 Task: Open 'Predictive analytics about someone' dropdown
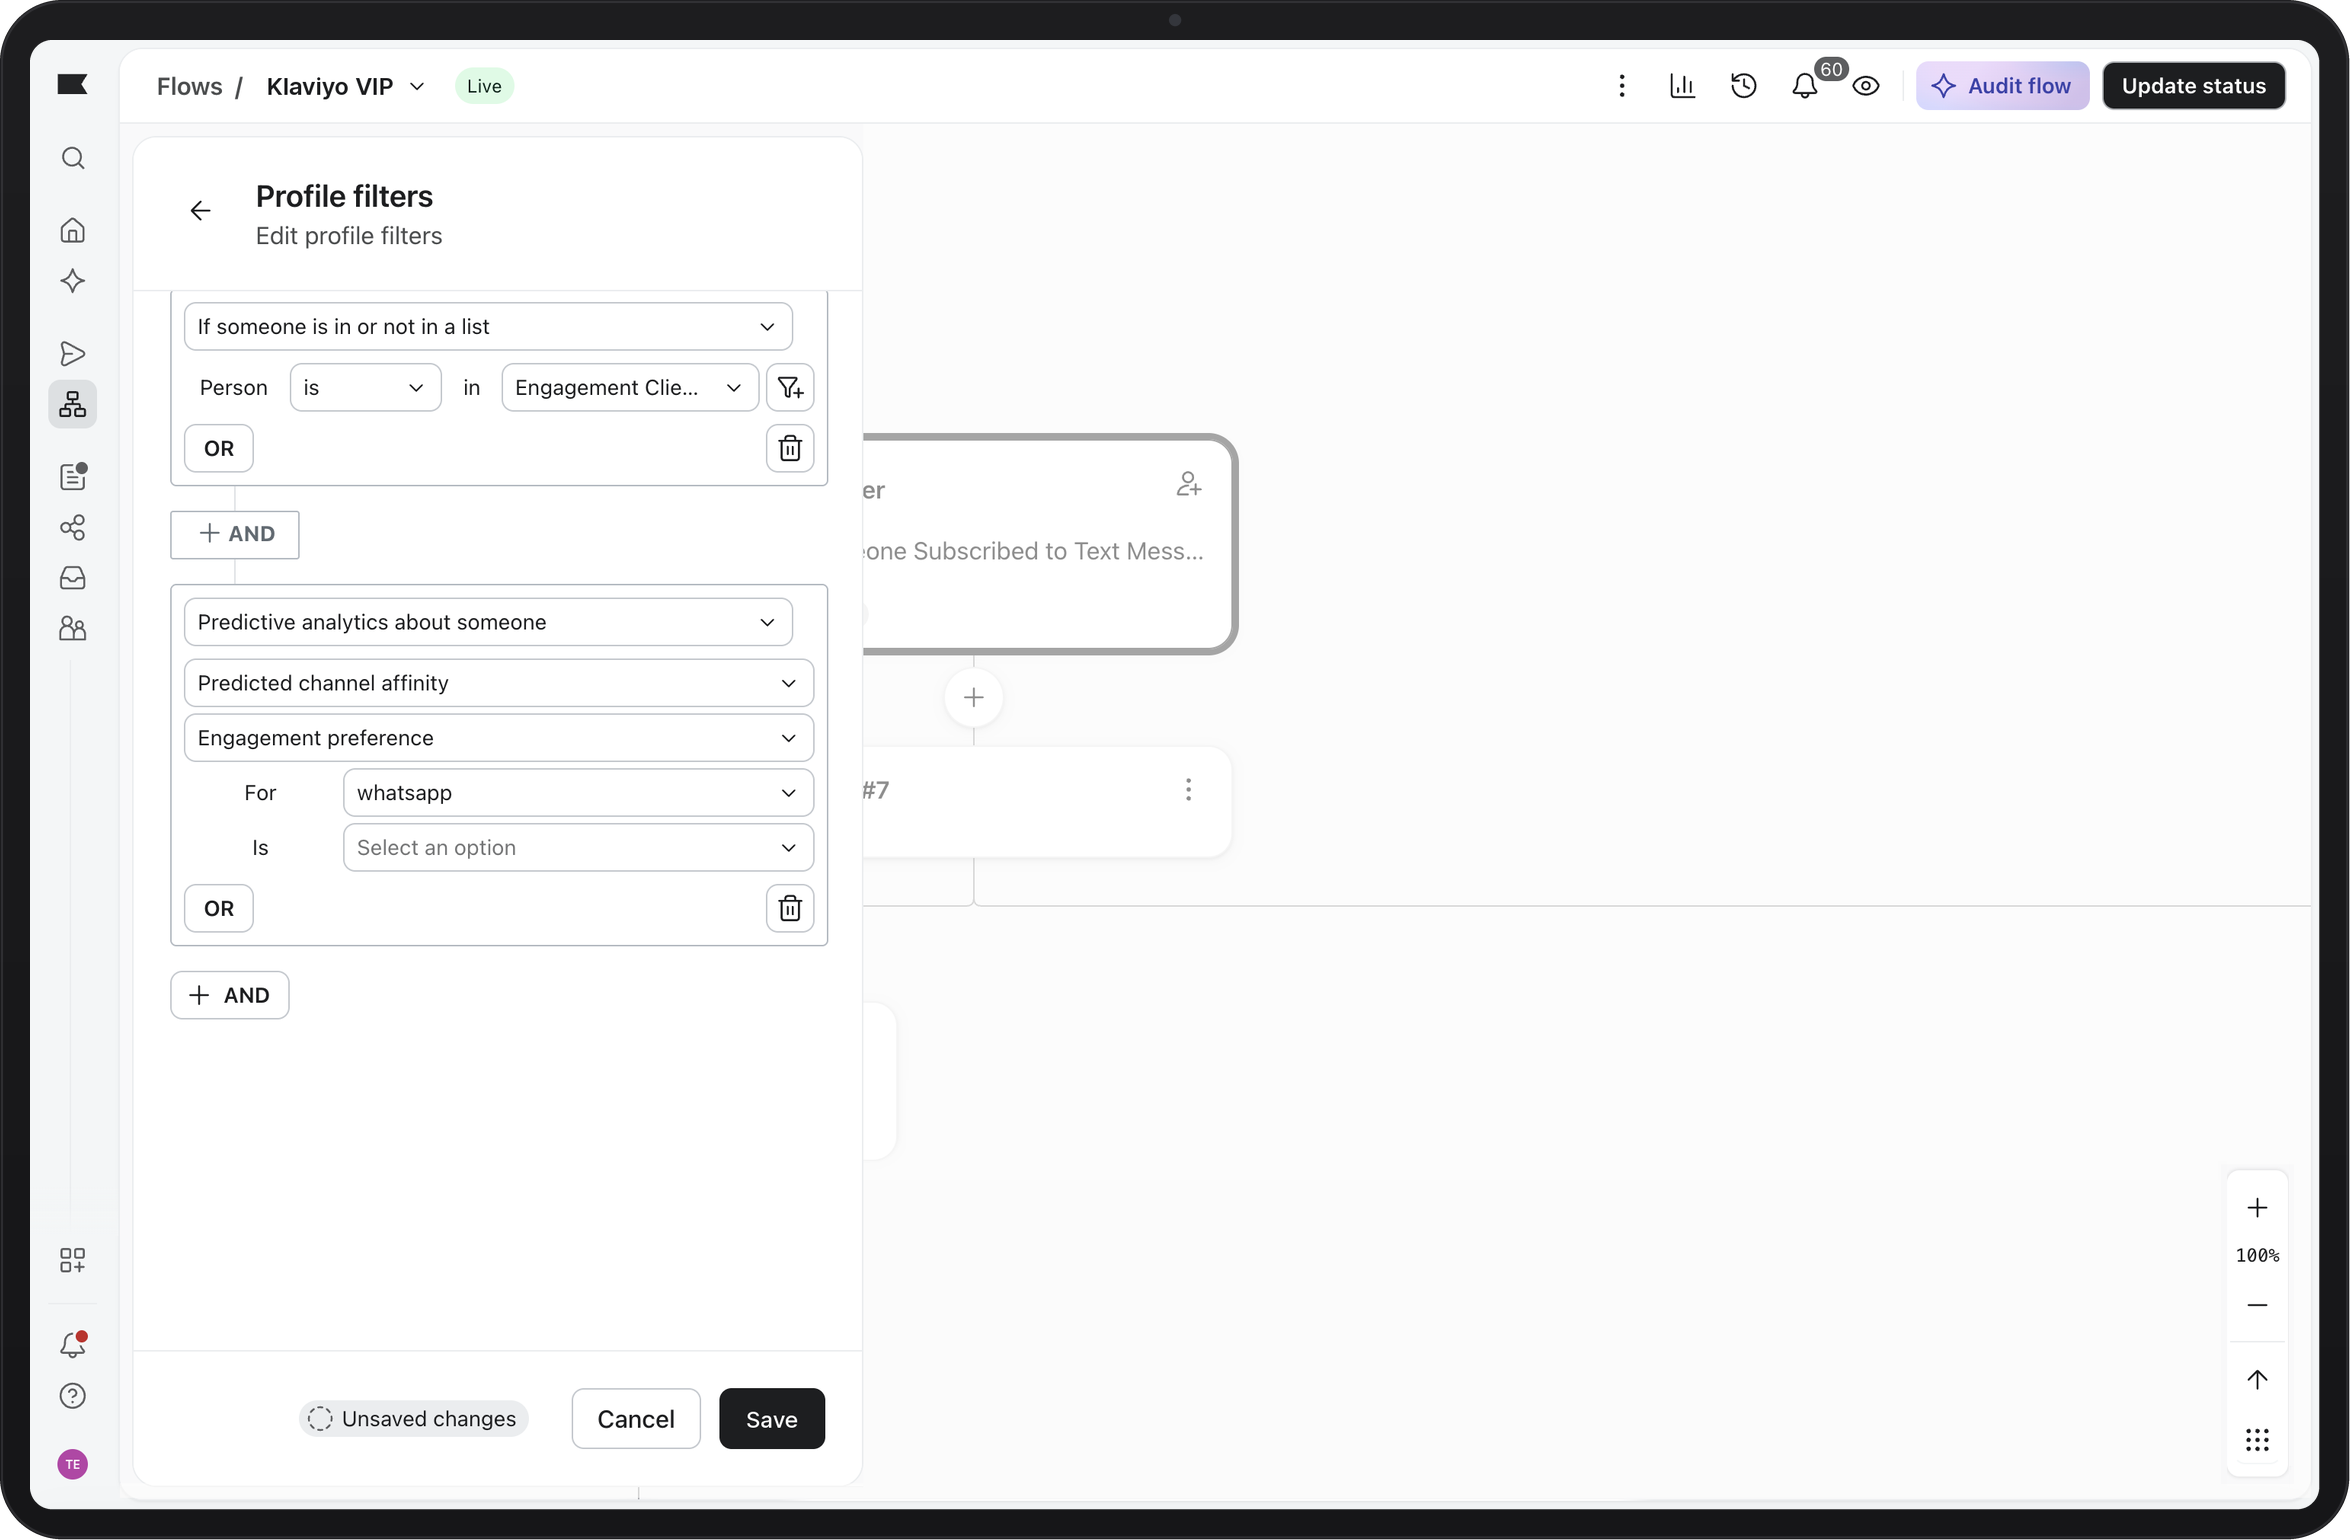click(x=488, y=622)
